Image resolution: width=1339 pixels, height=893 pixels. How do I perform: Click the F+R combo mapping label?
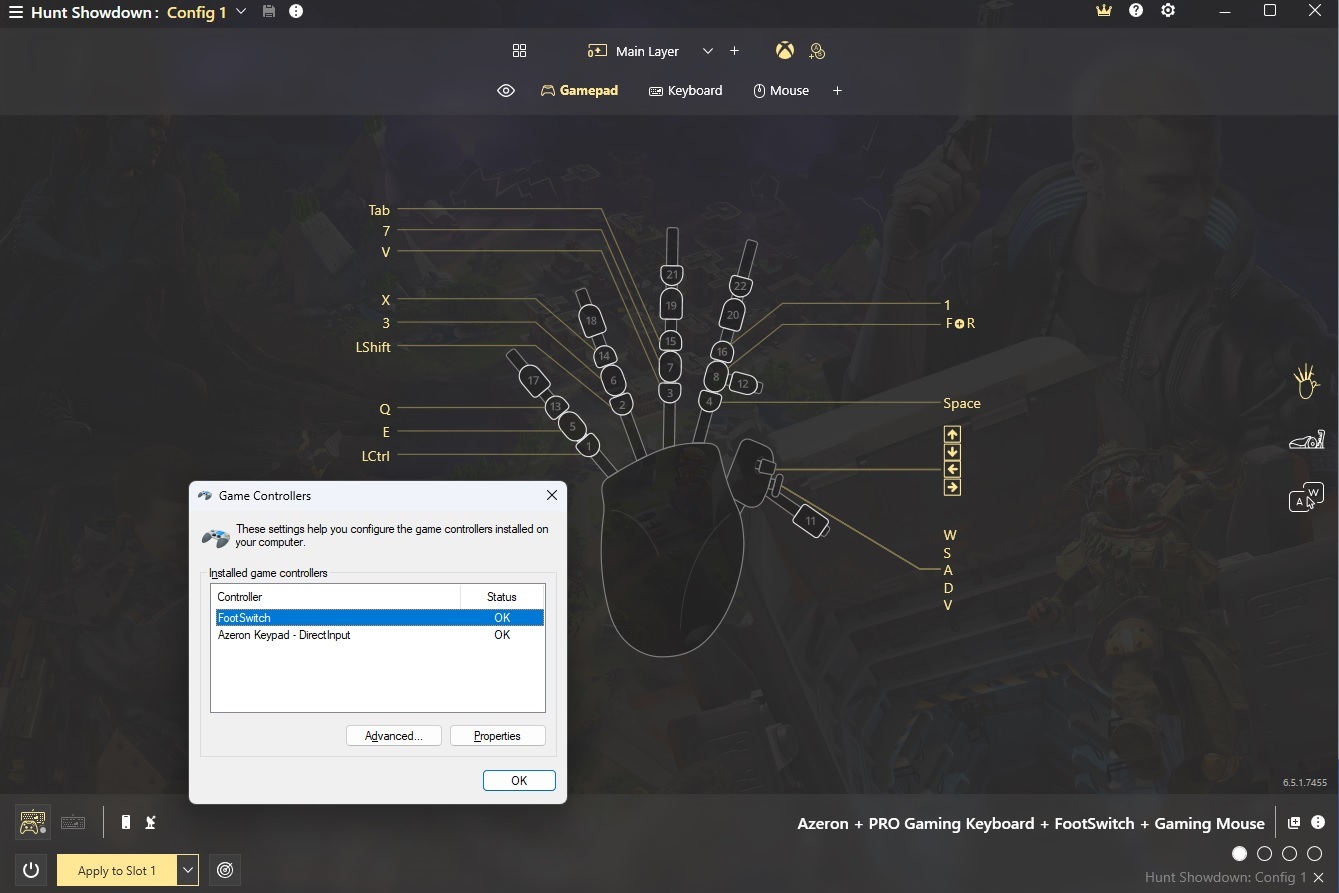960,323
